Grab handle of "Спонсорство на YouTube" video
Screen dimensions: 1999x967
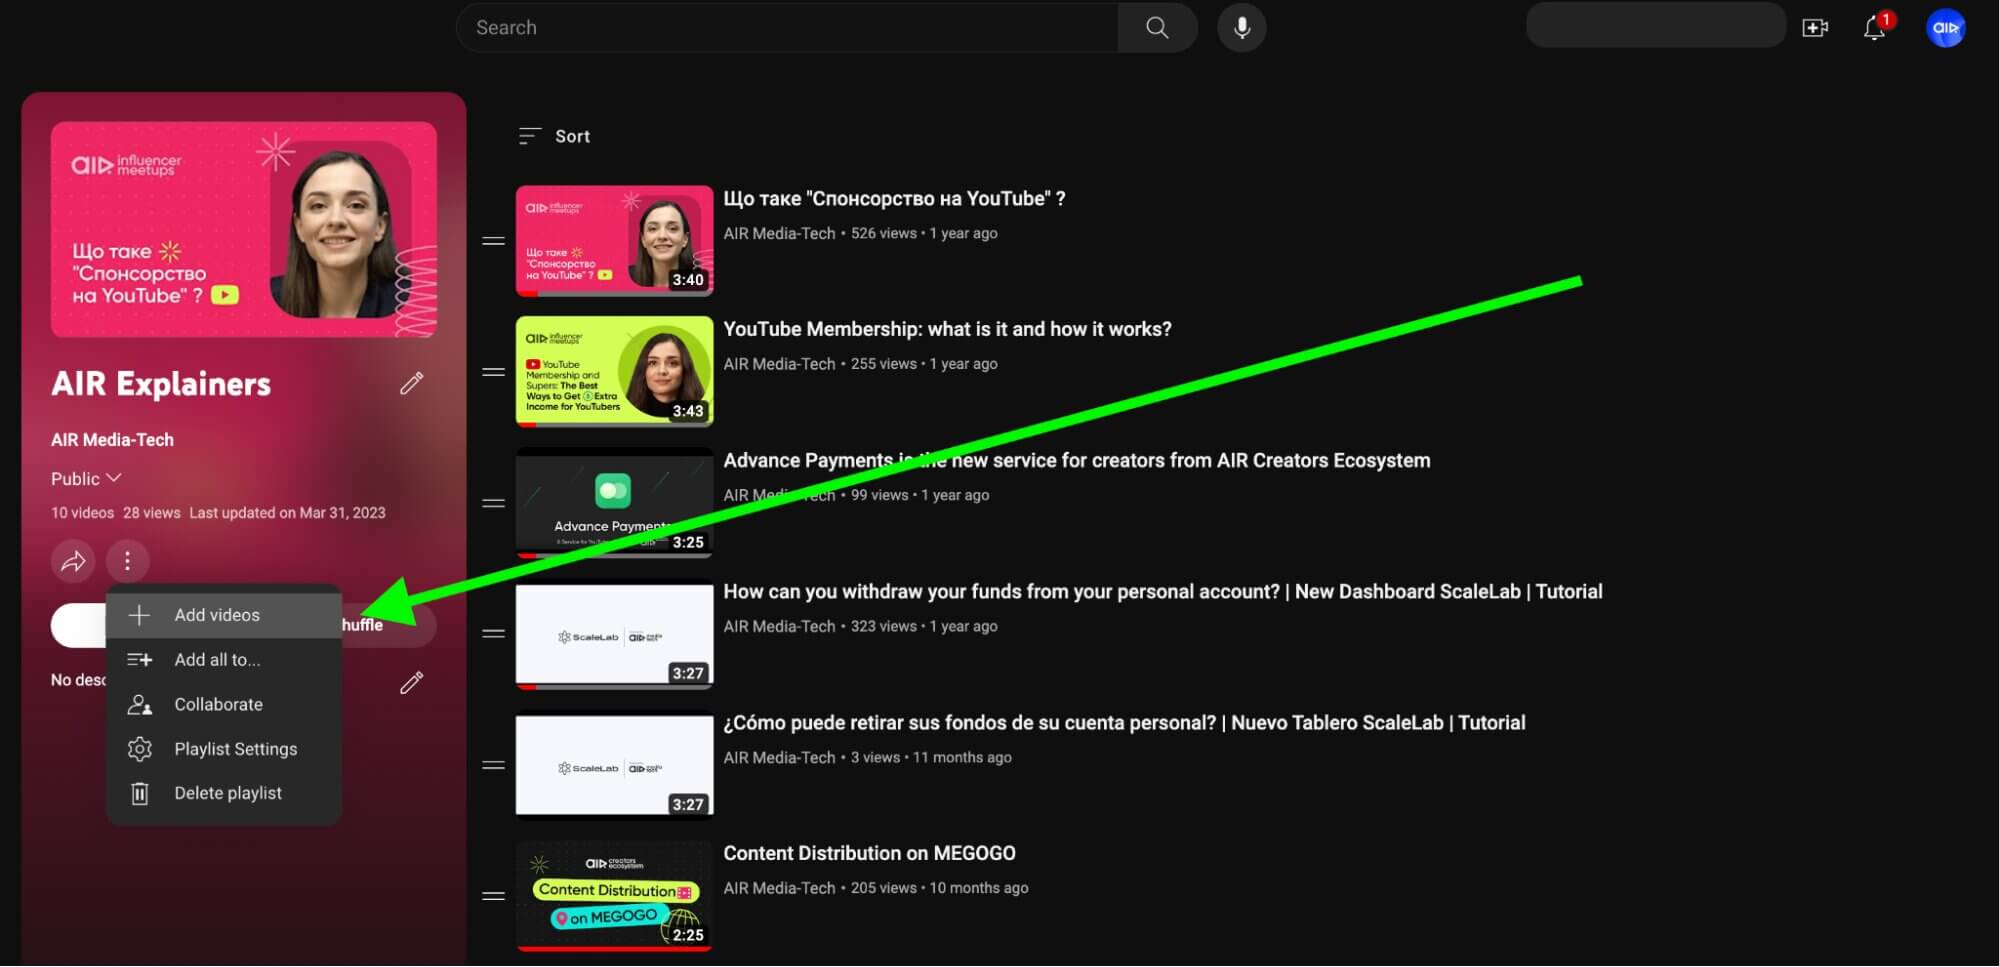(493, 241)
